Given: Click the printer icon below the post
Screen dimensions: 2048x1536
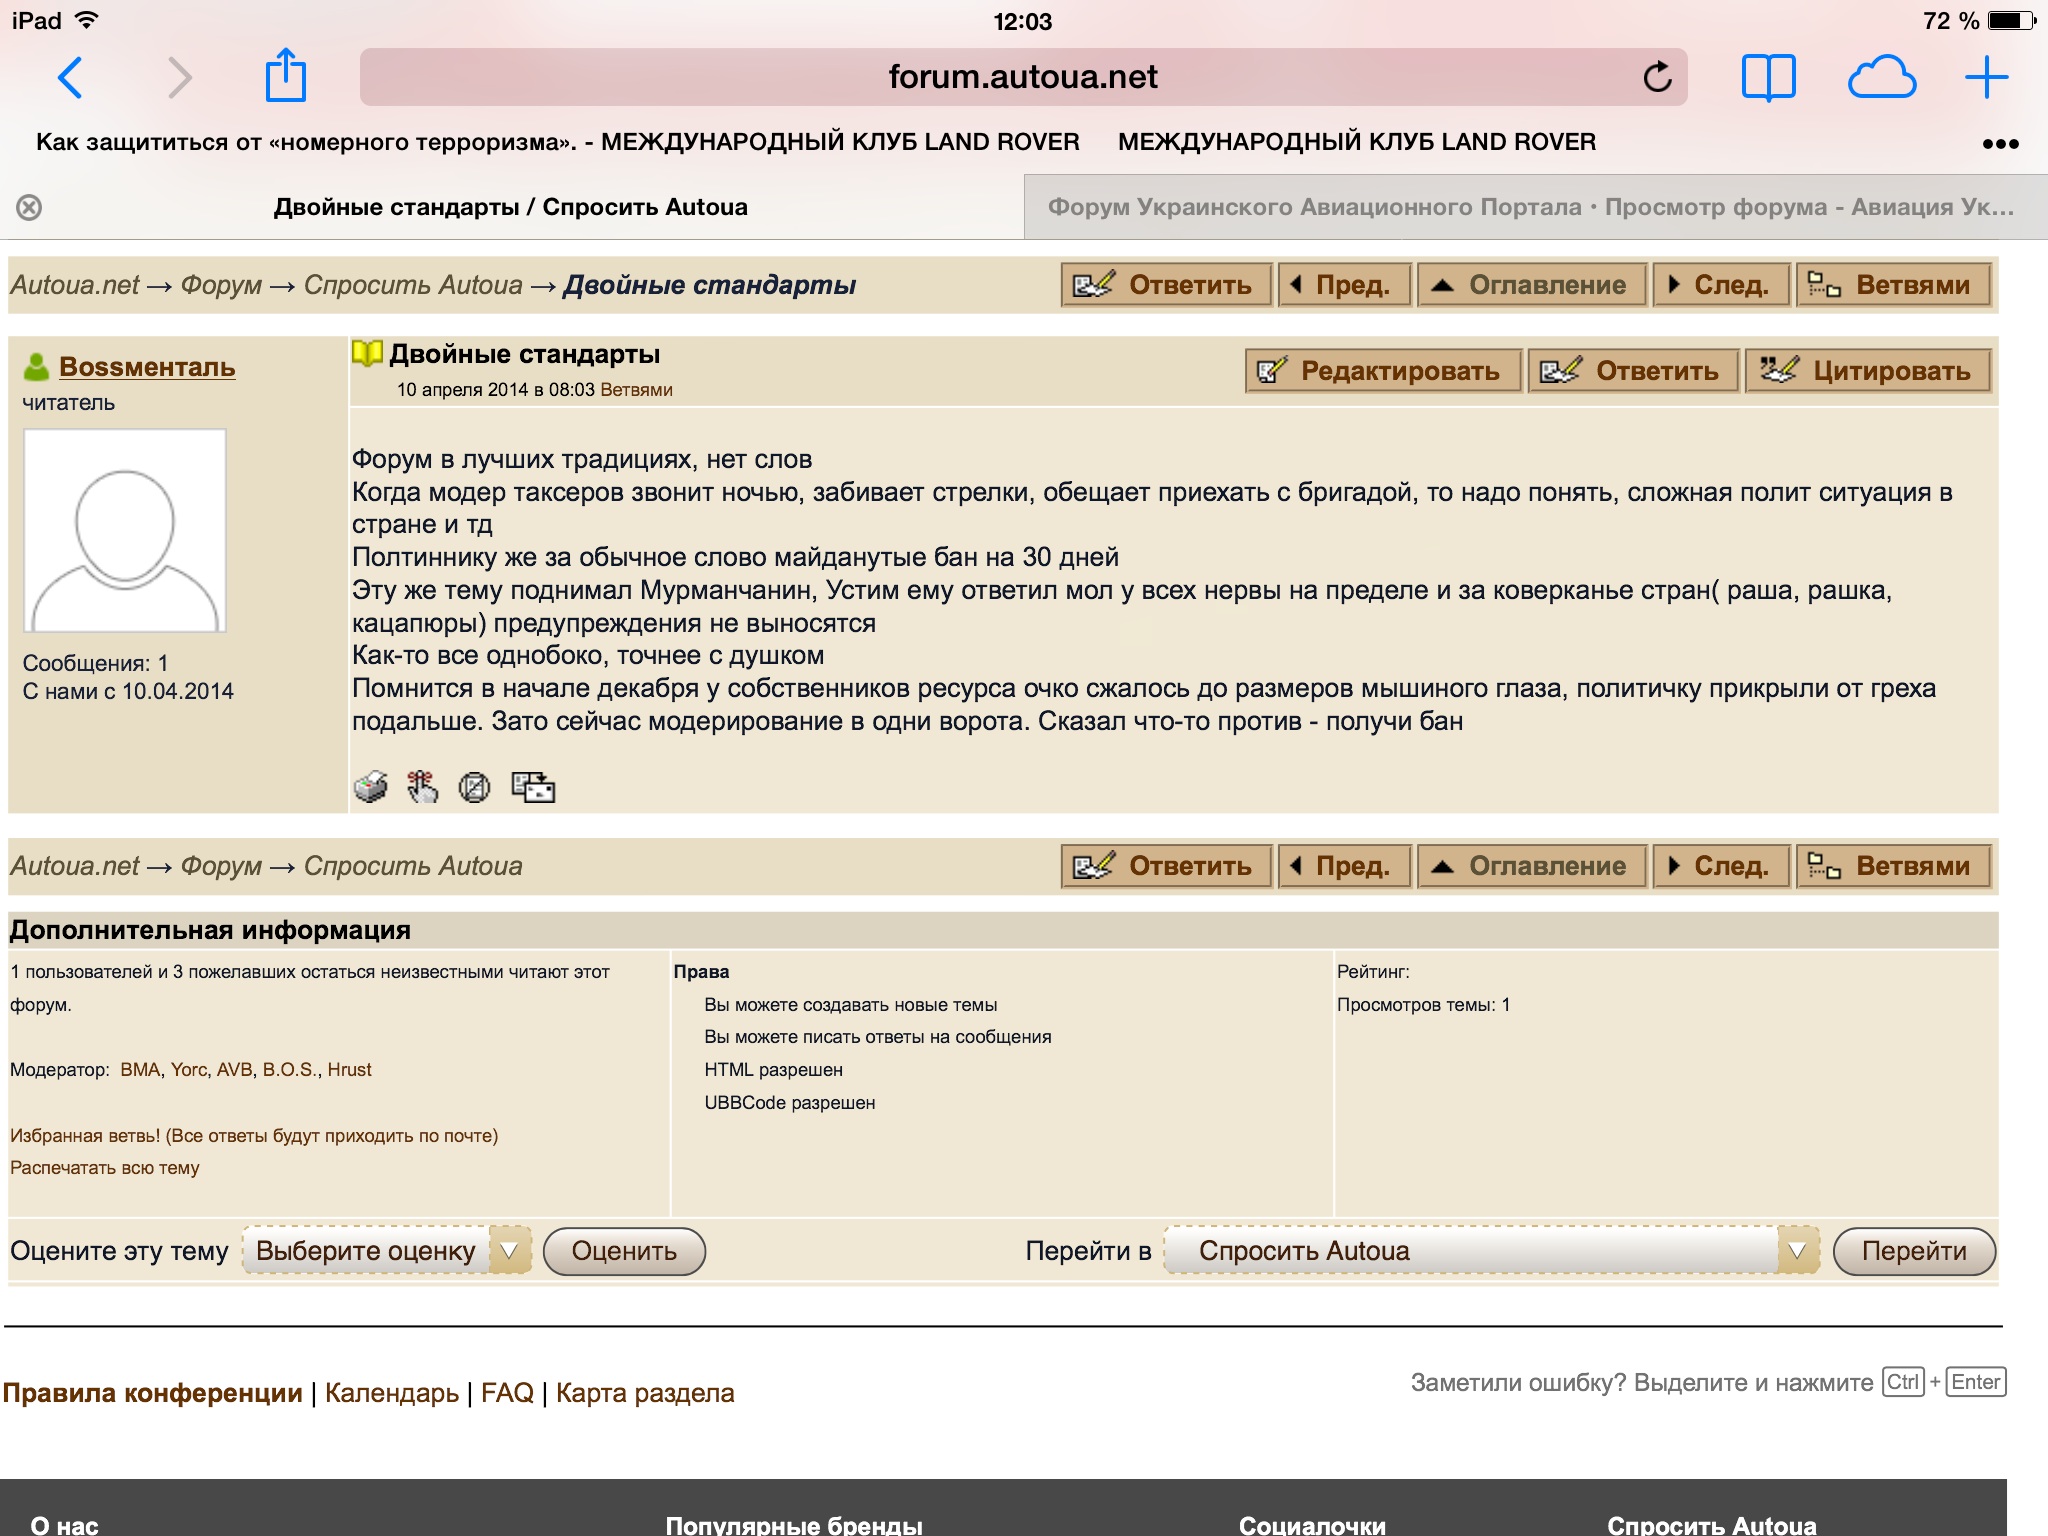Looking at the screenshot, I should click(371, 787).
